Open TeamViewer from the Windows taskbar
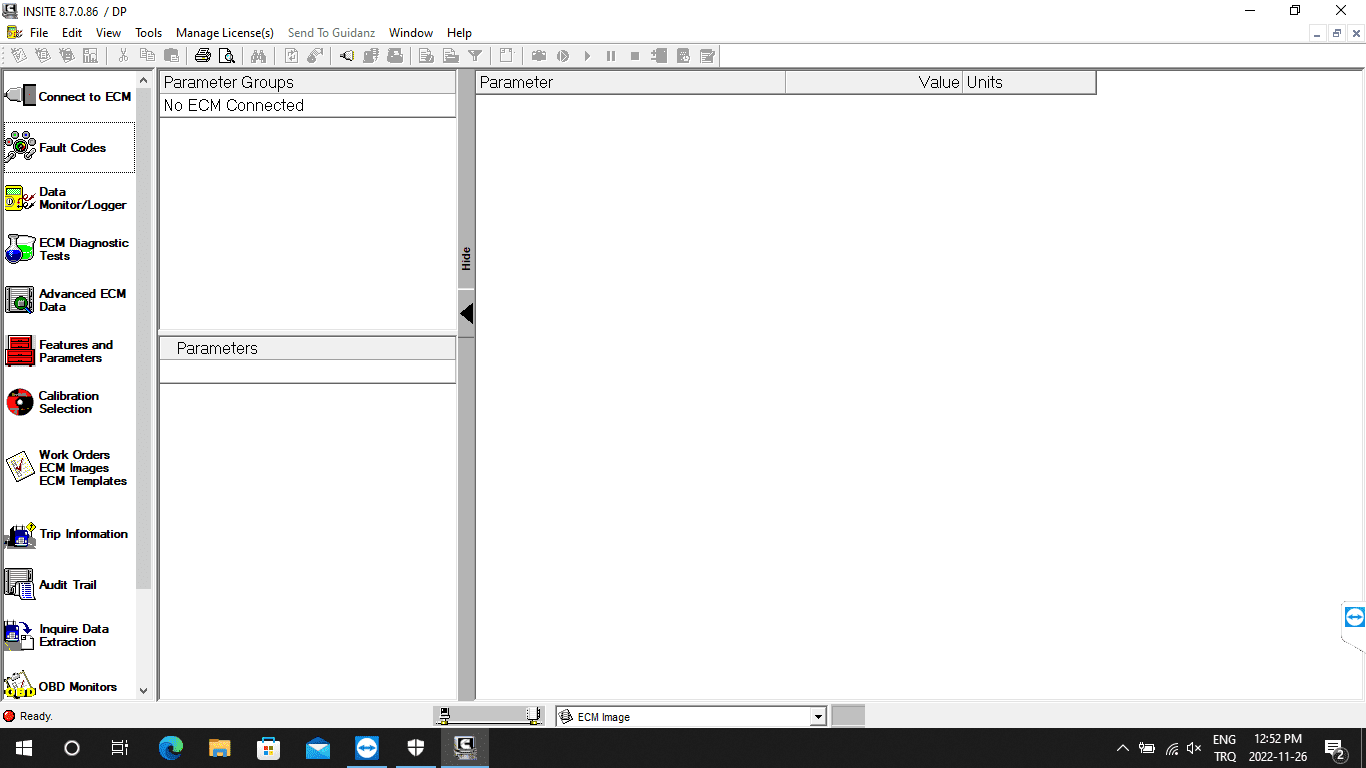This screenshot has width=1366, height=768. pos(367,748)
